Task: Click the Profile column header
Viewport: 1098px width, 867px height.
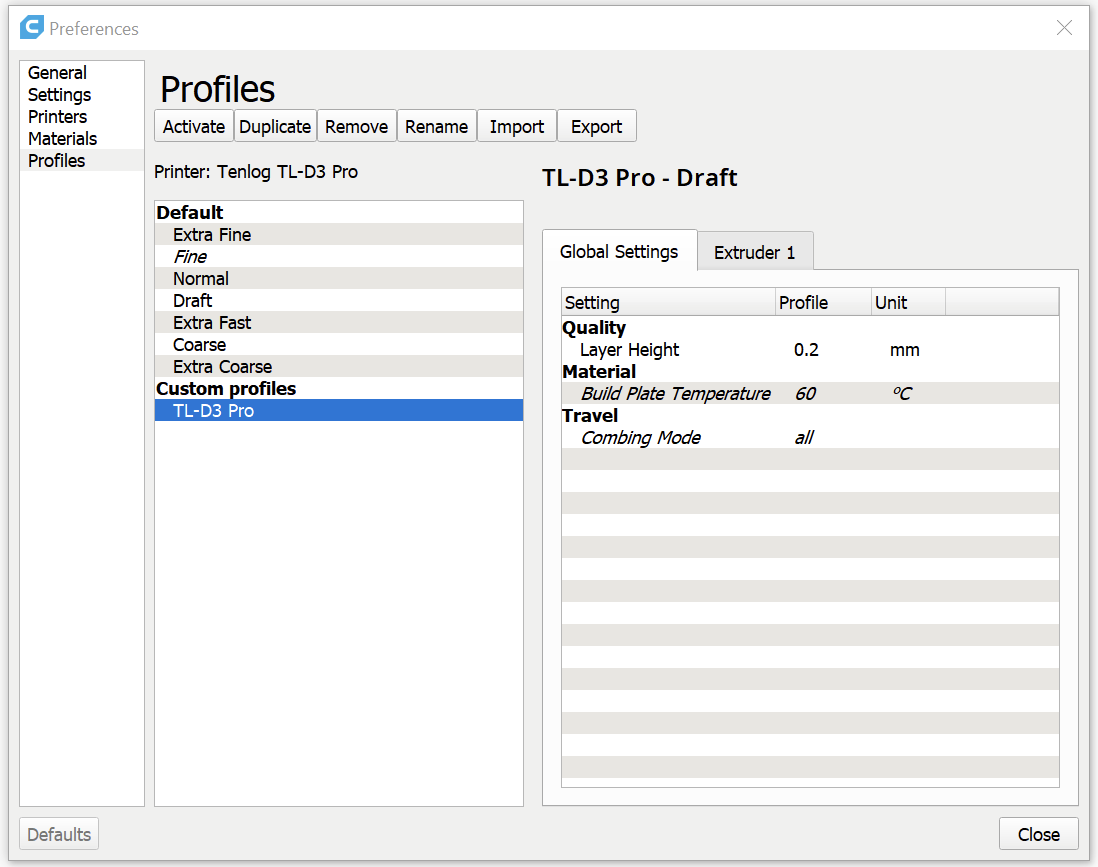Action: click(x=824, y=303)
